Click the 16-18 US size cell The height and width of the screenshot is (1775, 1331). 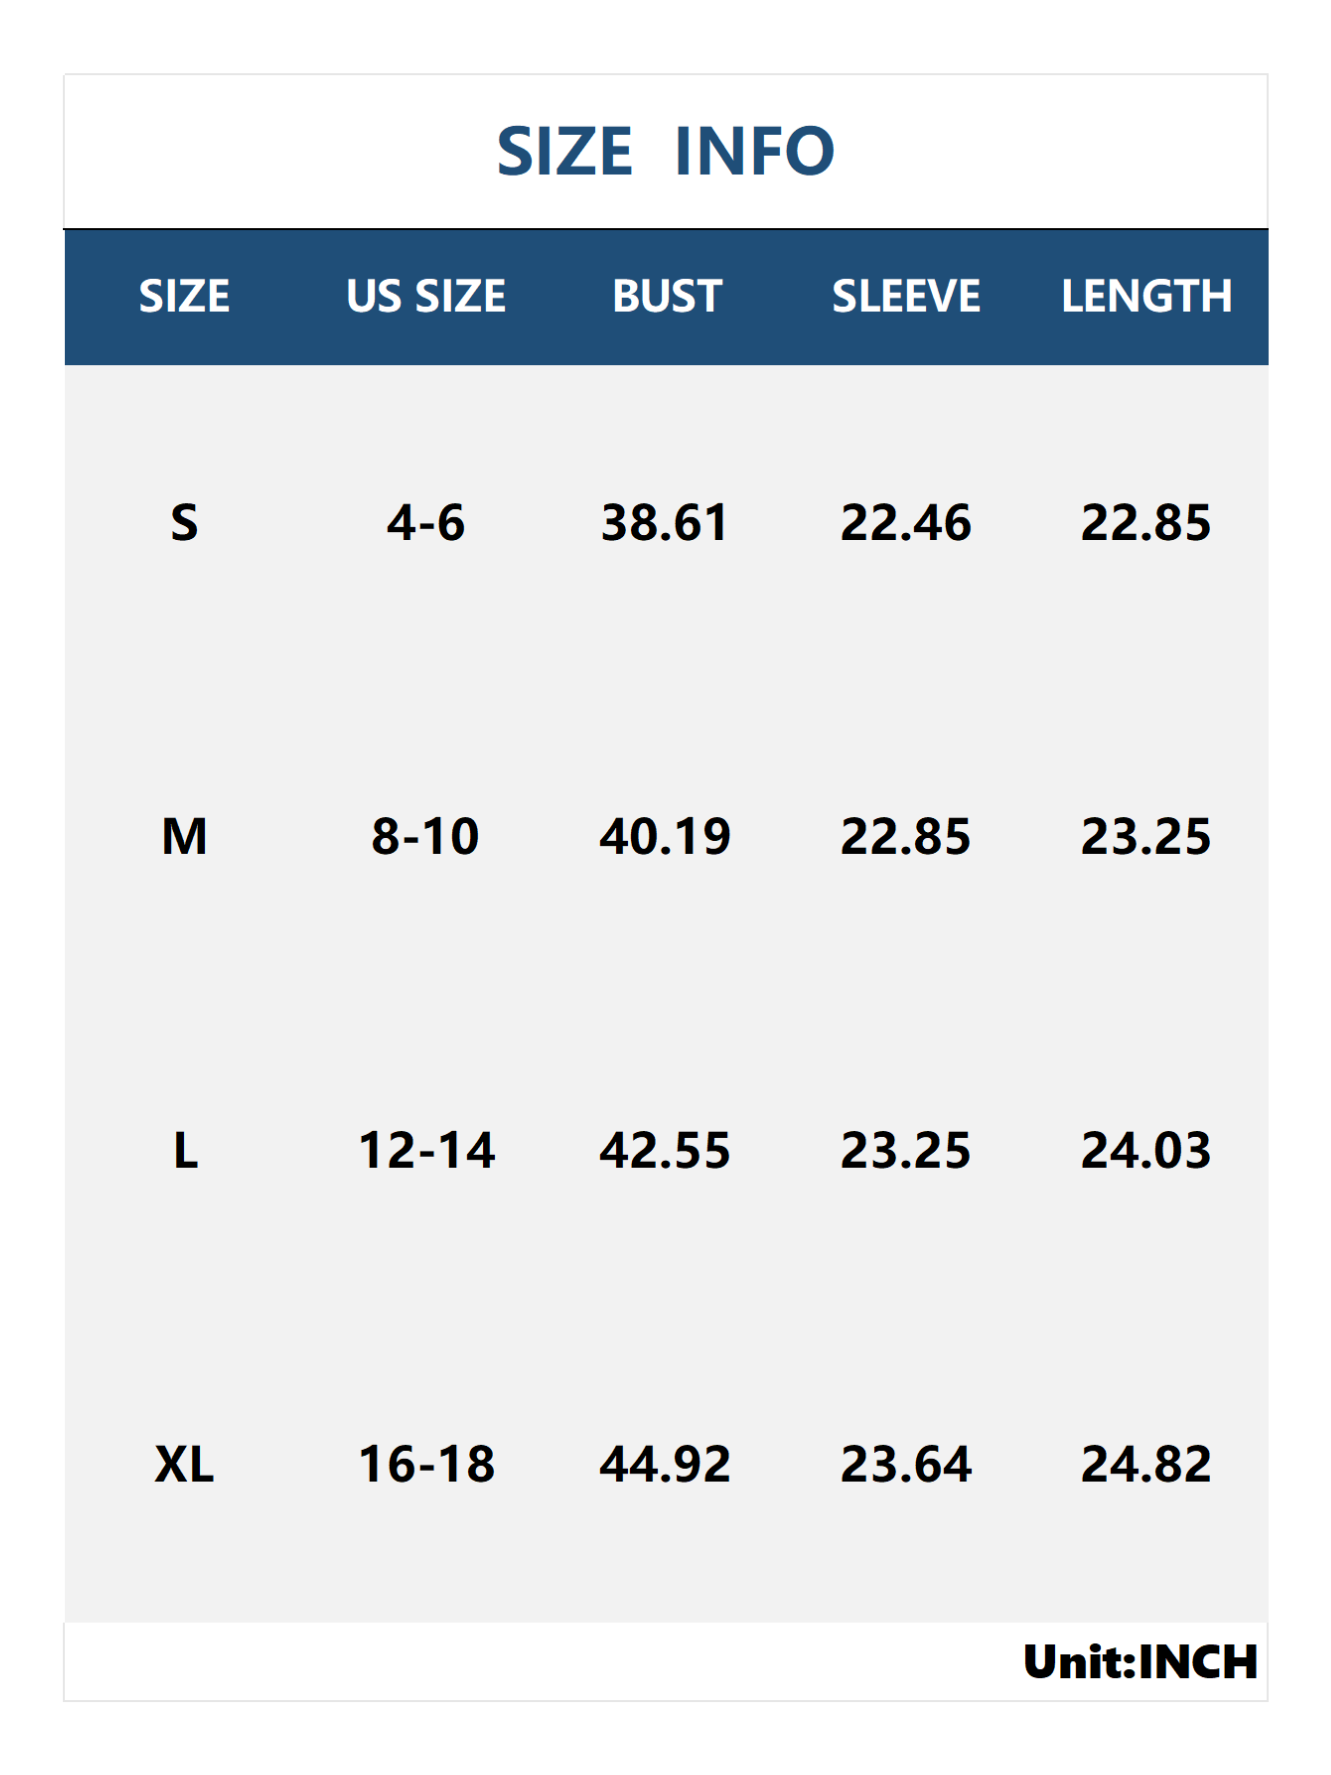coord(426,1464)
